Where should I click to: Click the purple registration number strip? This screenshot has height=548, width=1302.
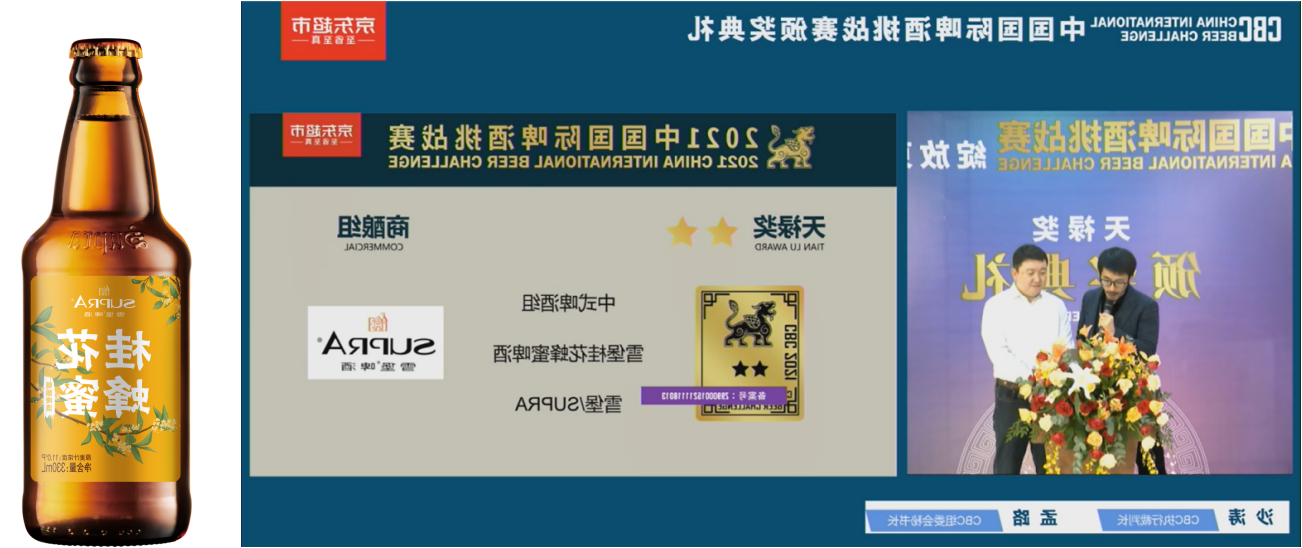(x=713, y=396)
